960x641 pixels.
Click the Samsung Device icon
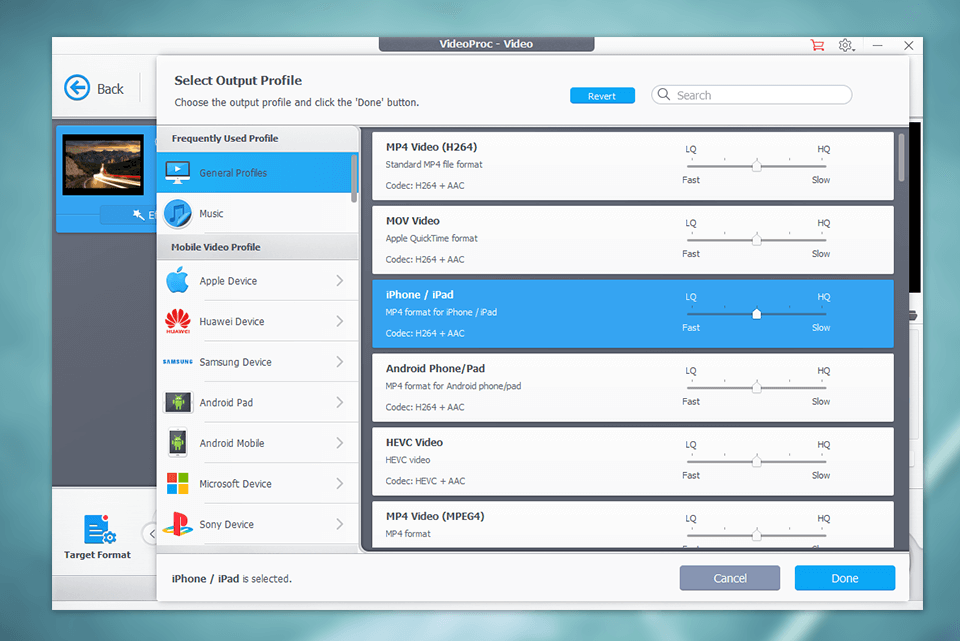tap(179, 361)
